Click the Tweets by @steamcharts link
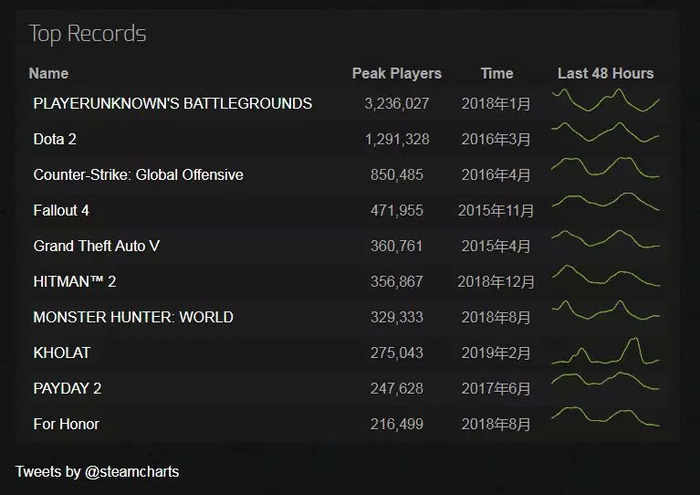 97,472
